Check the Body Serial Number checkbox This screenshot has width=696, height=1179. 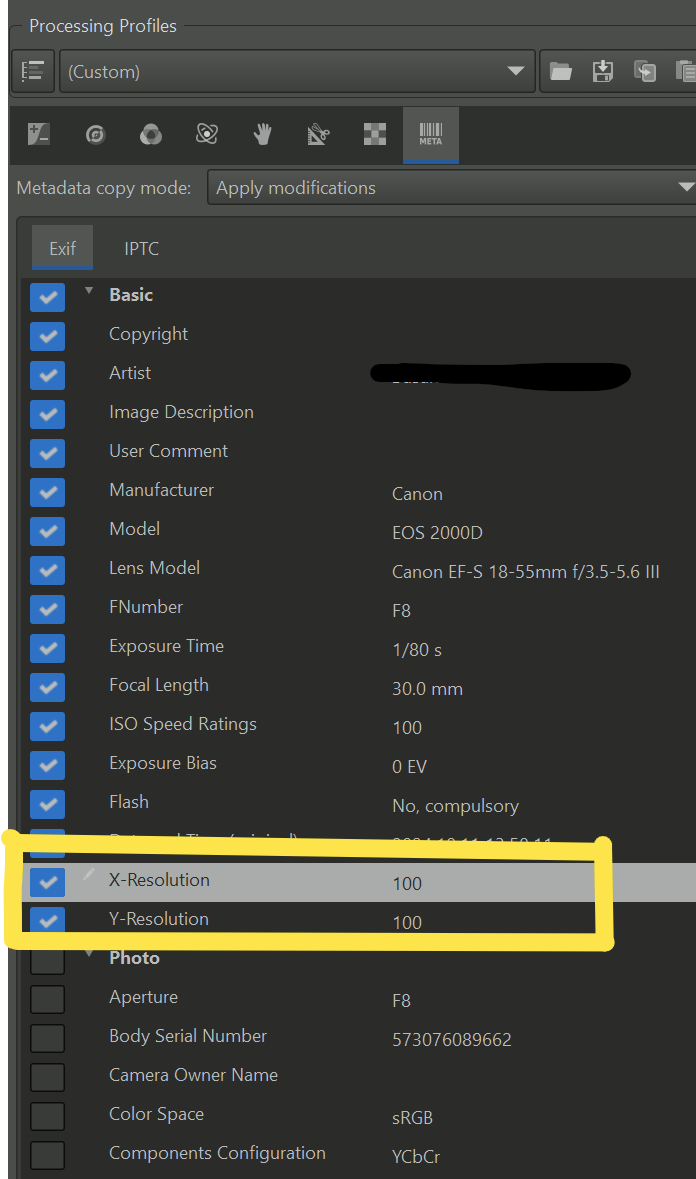(47, 1039)
